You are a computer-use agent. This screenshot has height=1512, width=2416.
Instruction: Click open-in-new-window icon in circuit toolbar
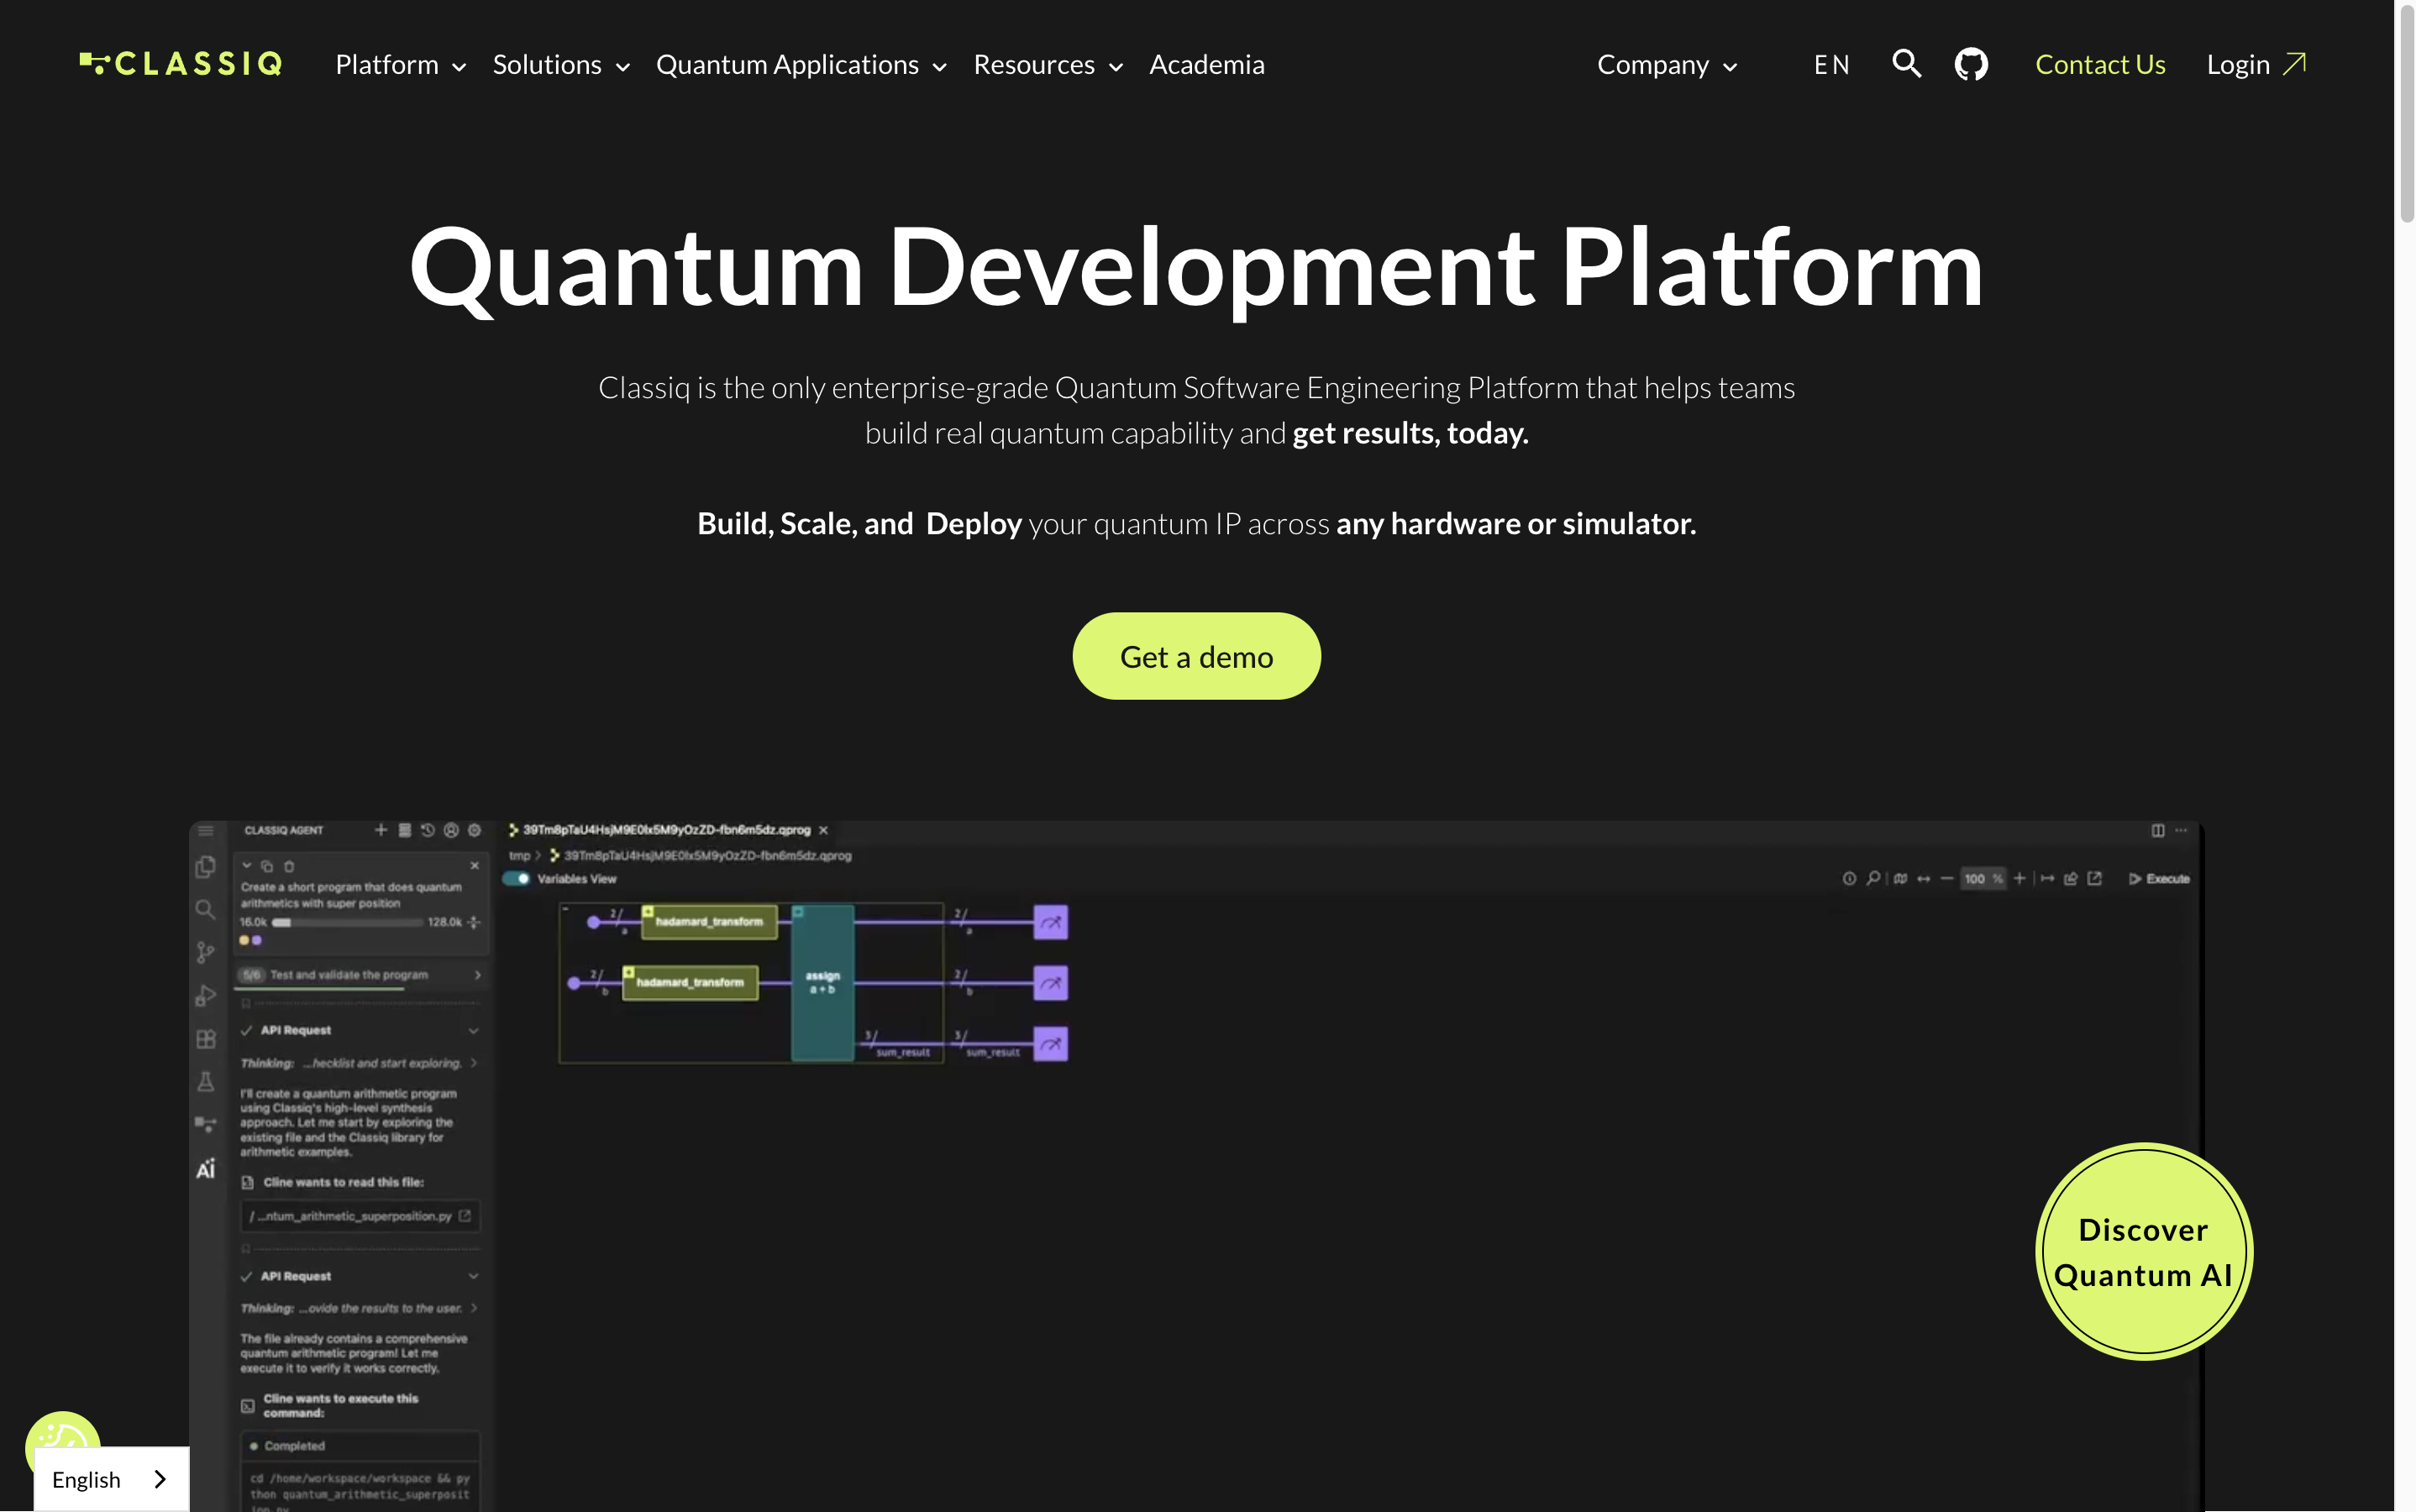[x=2095, y=879]
